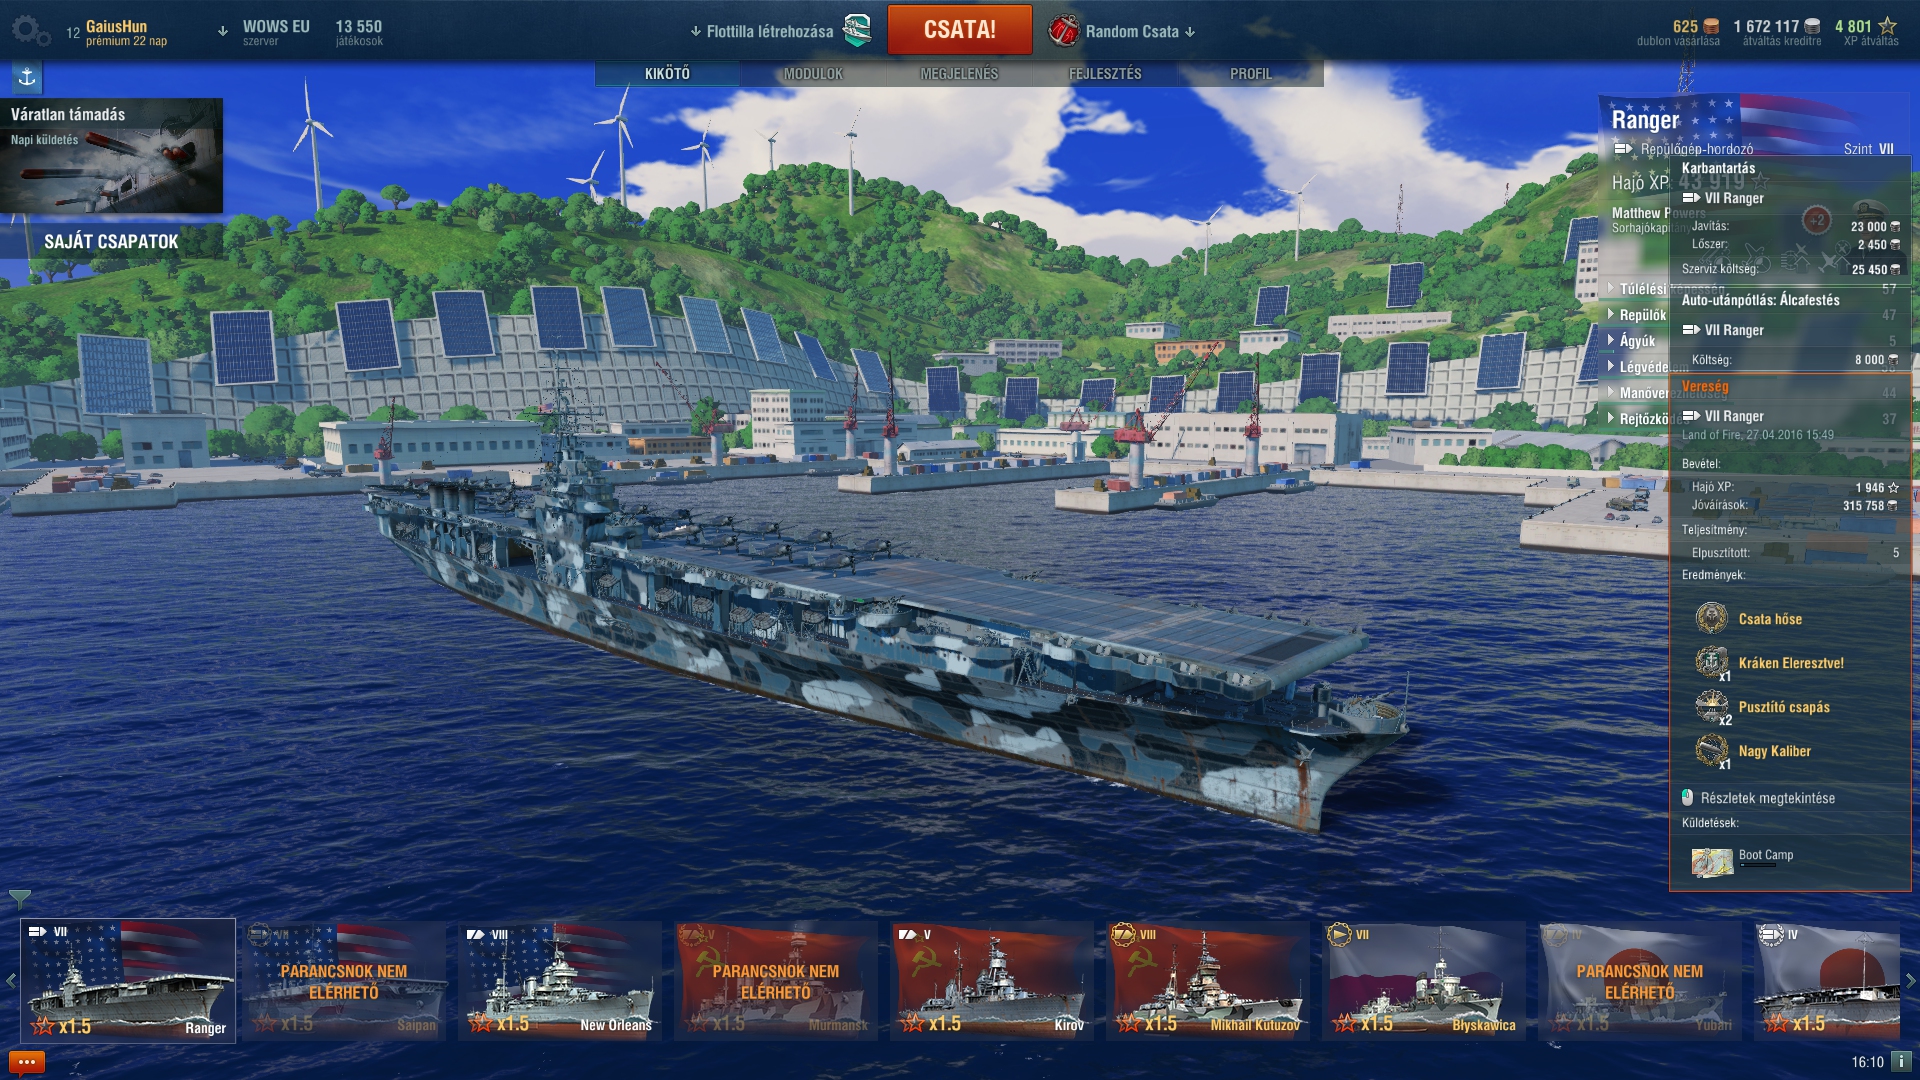Open the chat speech bubble icon
The image size is (1920, 1080).
click(x=26, y=1062)
